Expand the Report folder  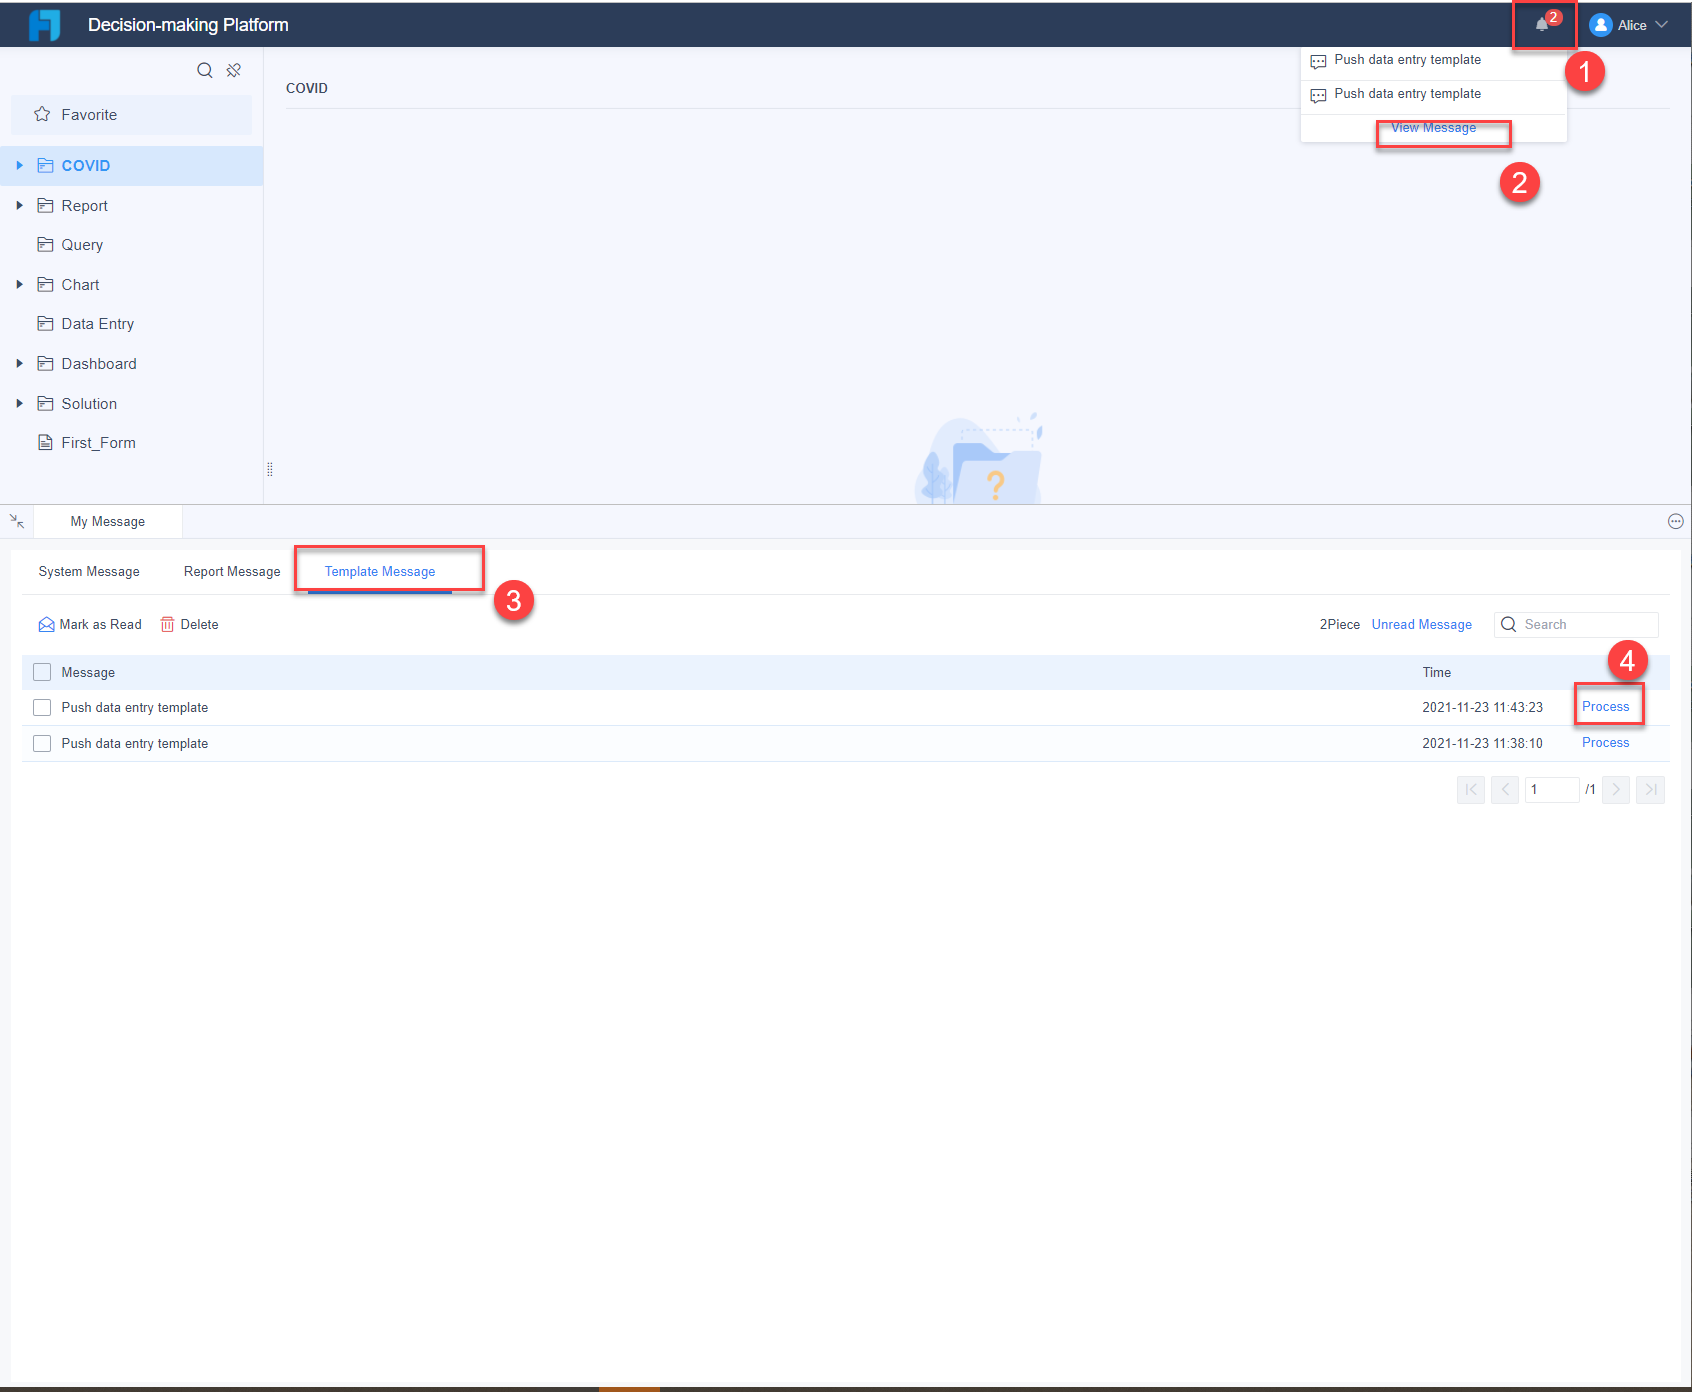click(x=19, y=205)
